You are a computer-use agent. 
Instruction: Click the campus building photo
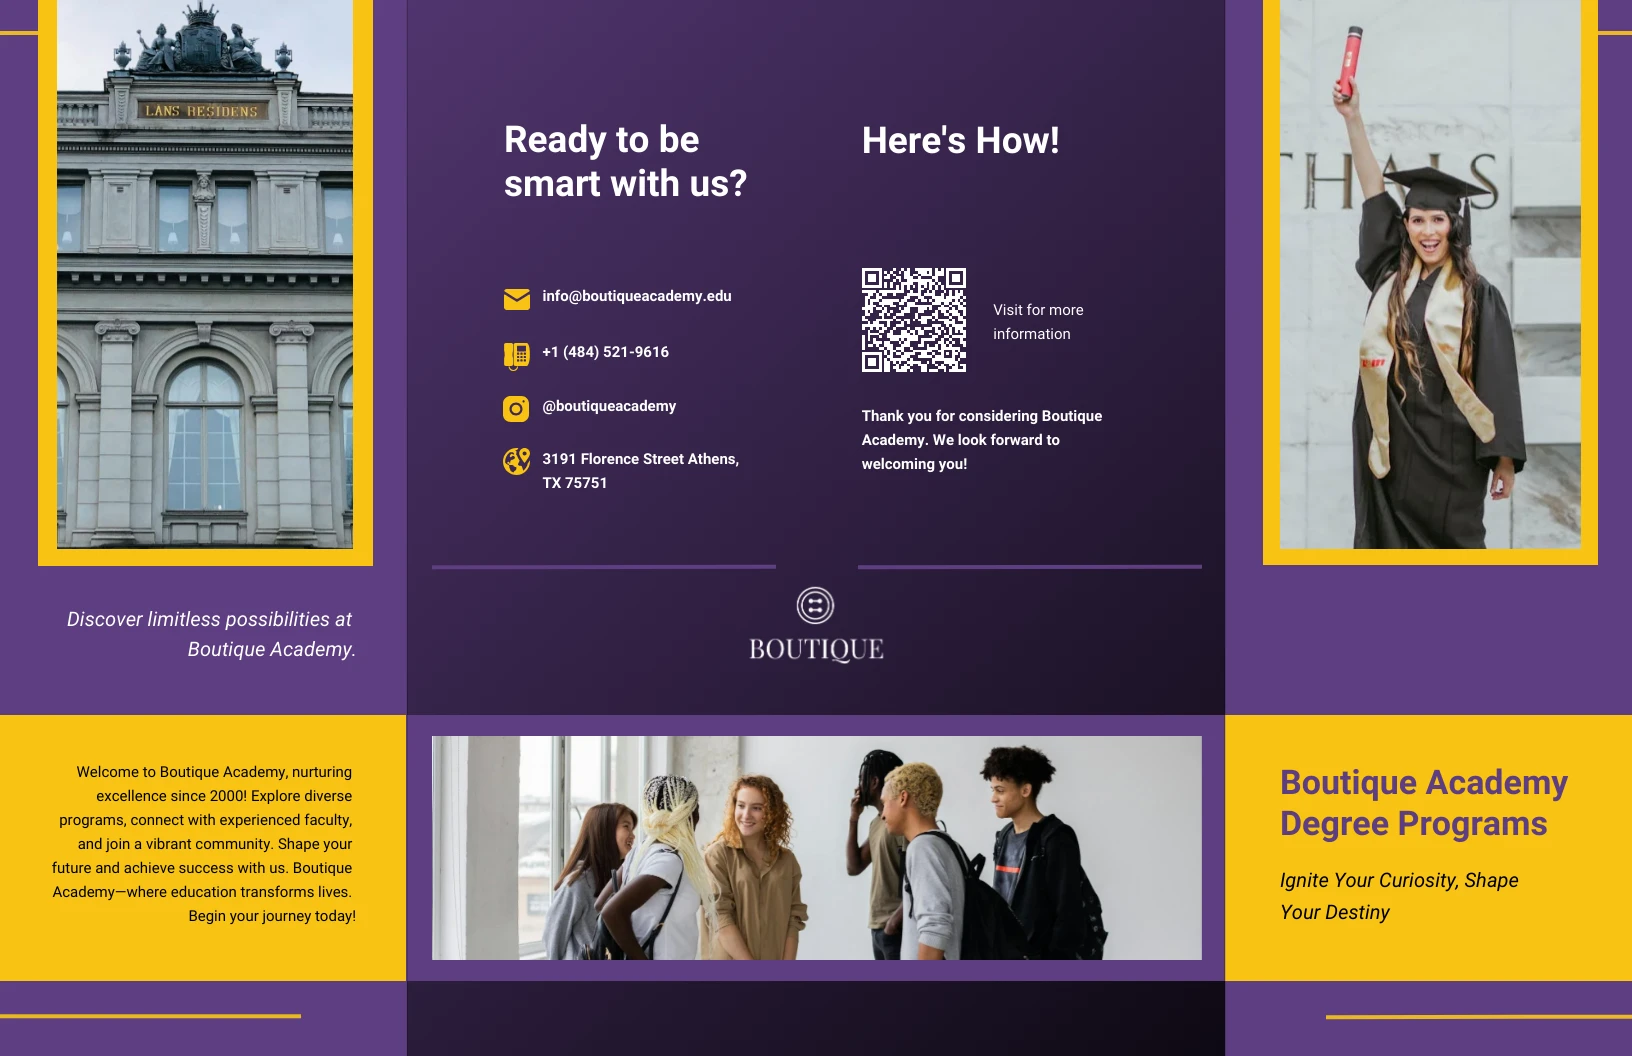pyautogui.click(x=205, y=275)
